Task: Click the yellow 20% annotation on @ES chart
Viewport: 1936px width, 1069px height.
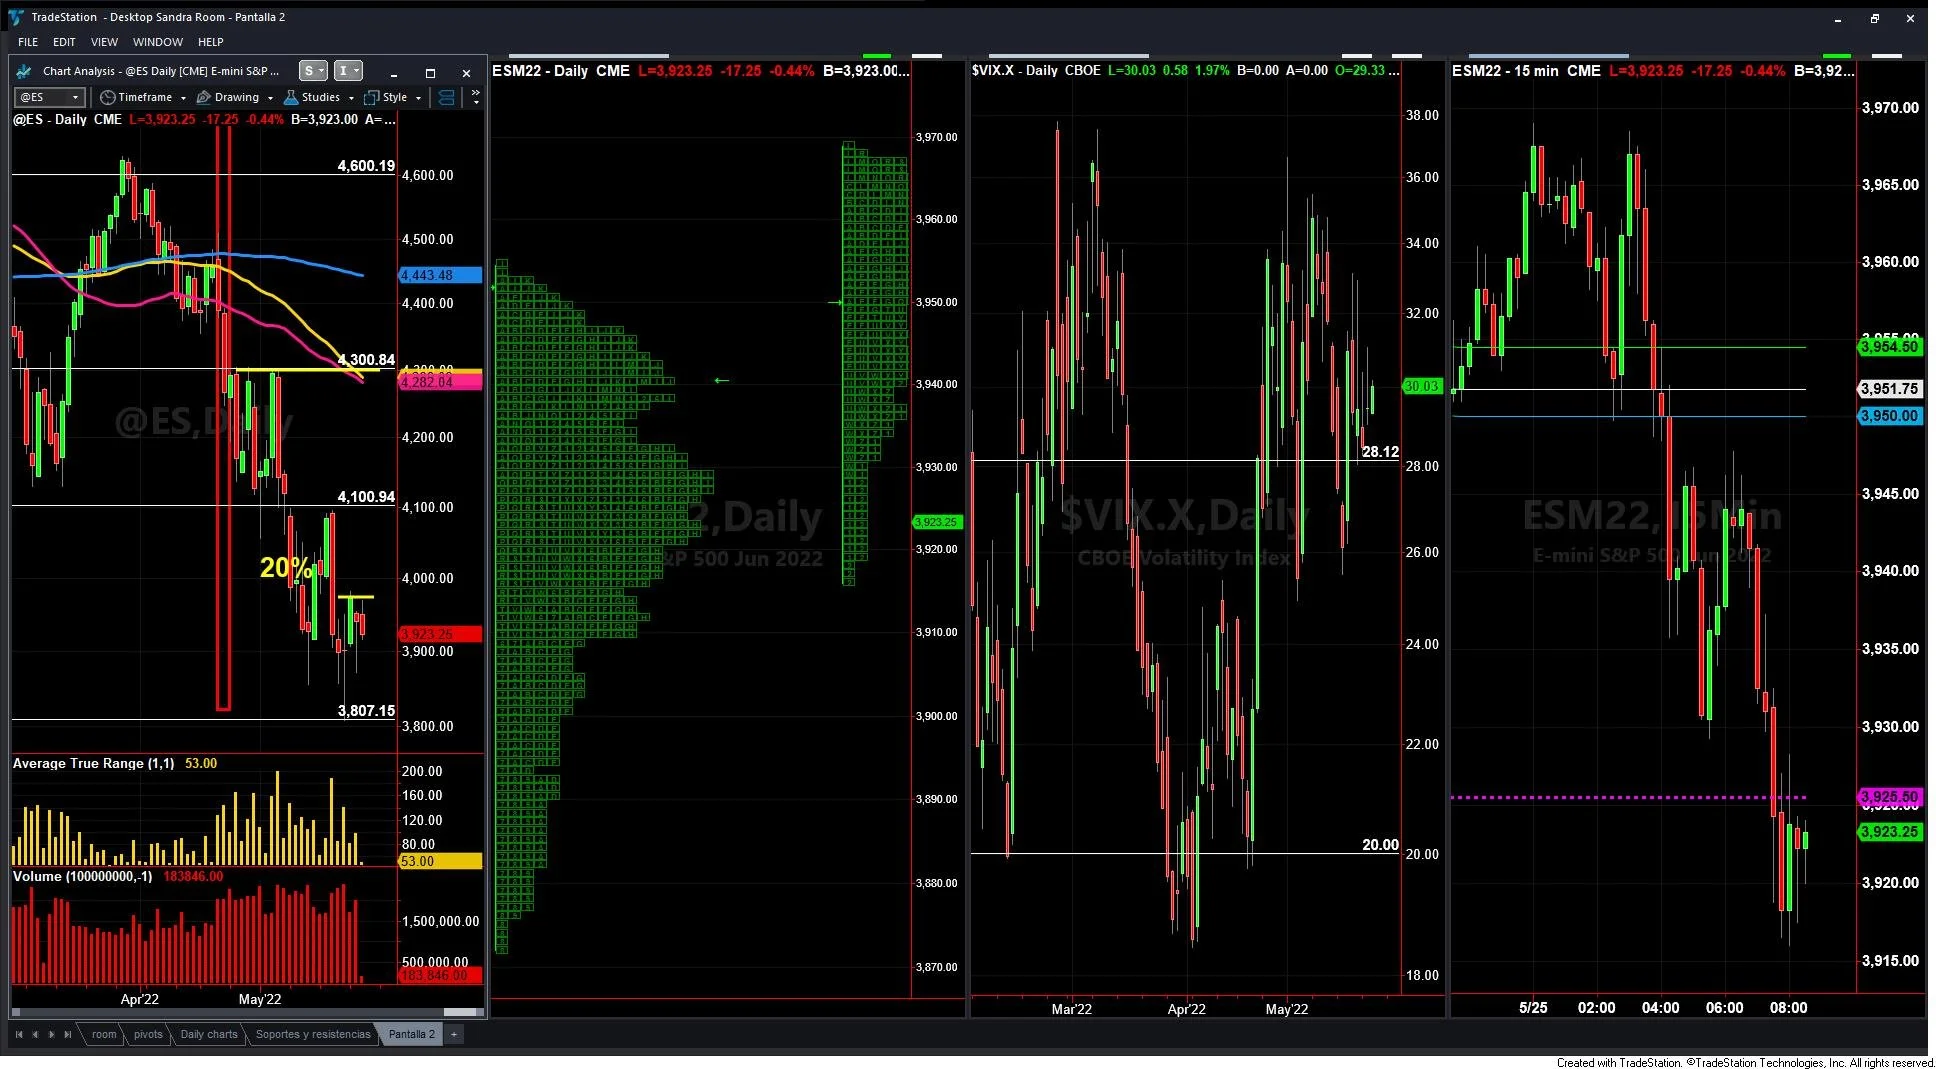Action: point(286,568)
